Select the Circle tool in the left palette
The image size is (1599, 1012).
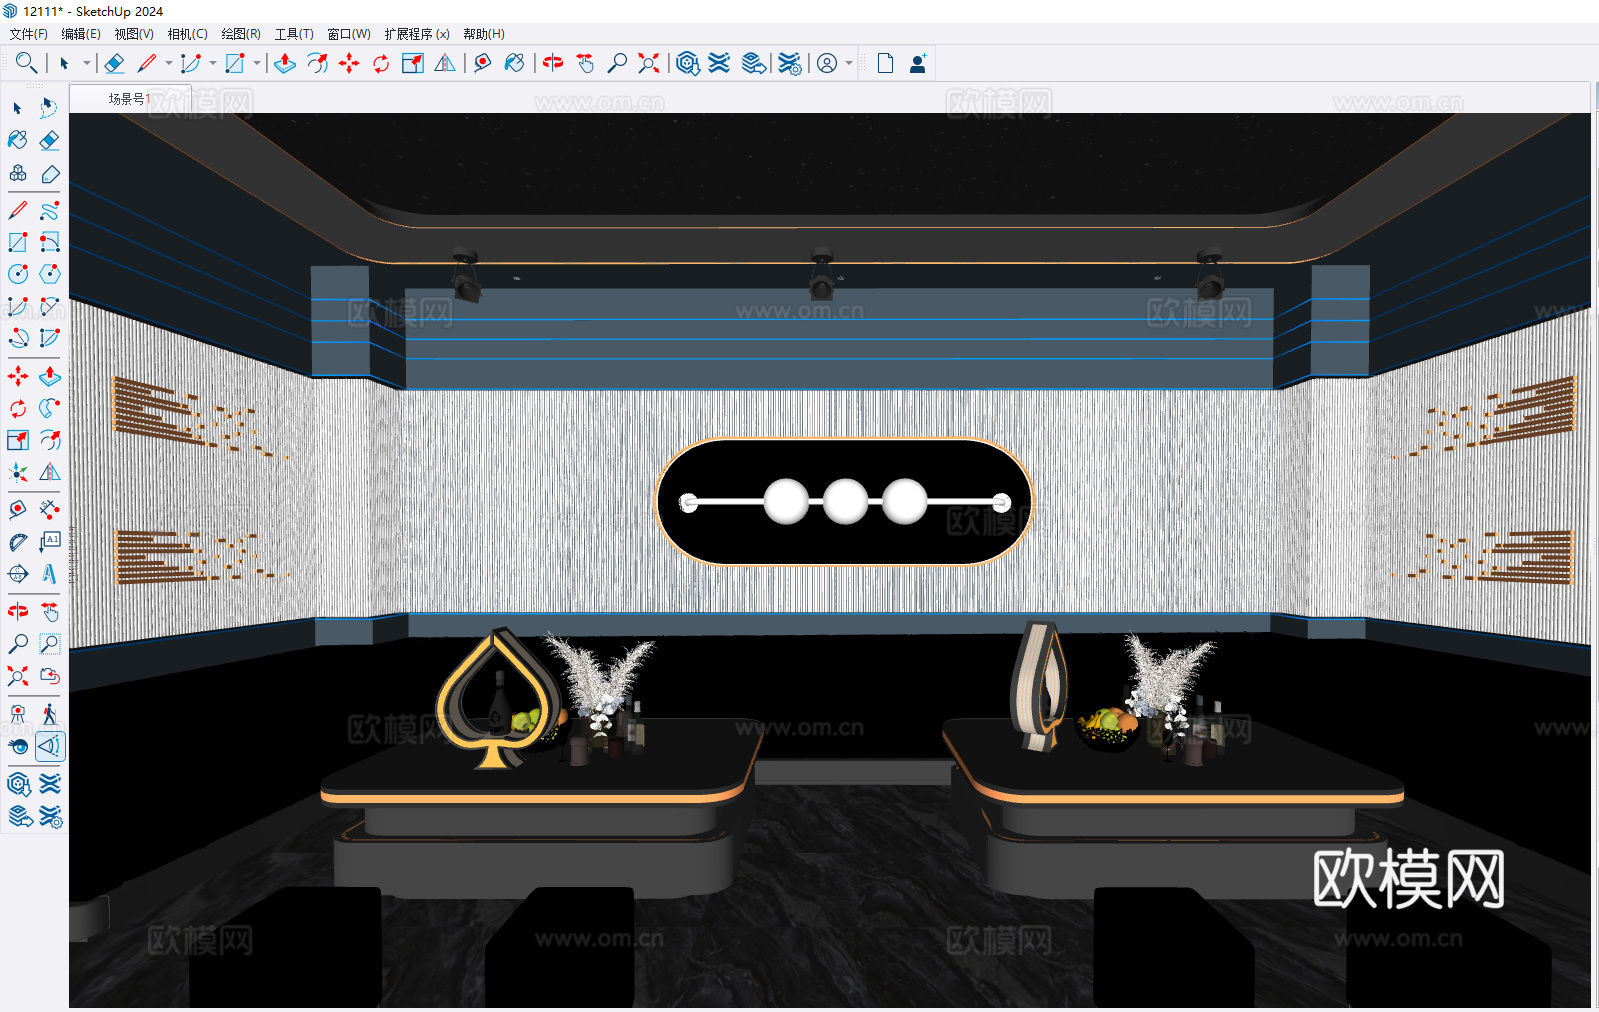tap(18, 274)
